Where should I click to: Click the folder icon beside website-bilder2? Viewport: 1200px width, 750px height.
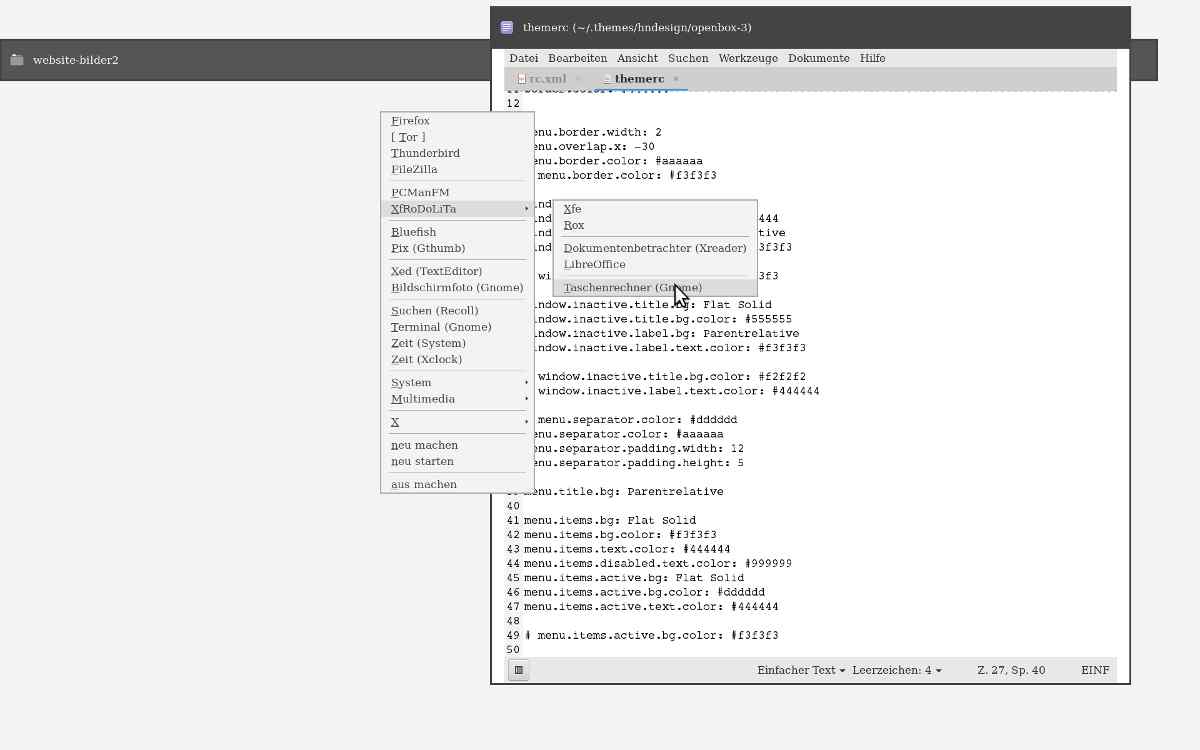pos(17,60)
